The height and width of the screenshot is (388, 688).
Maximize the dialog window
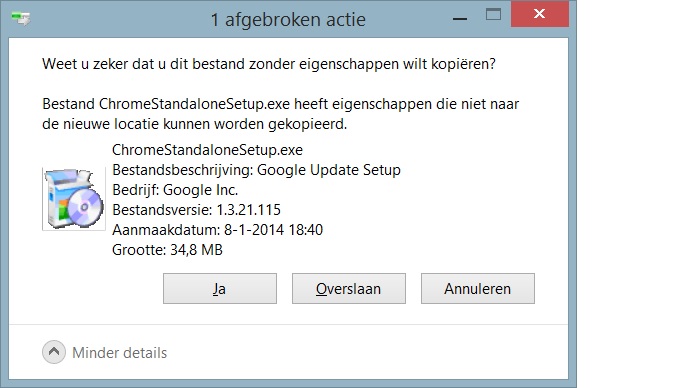tap(493, 15)
